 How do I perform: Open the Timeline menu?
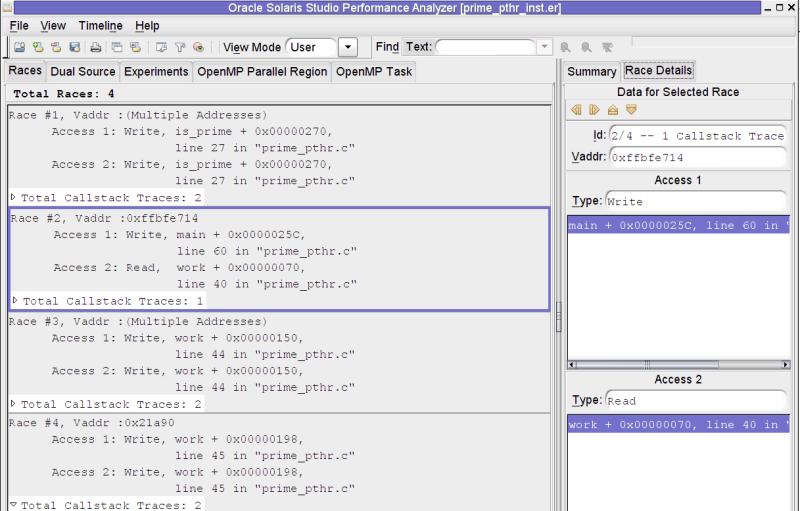101,25
